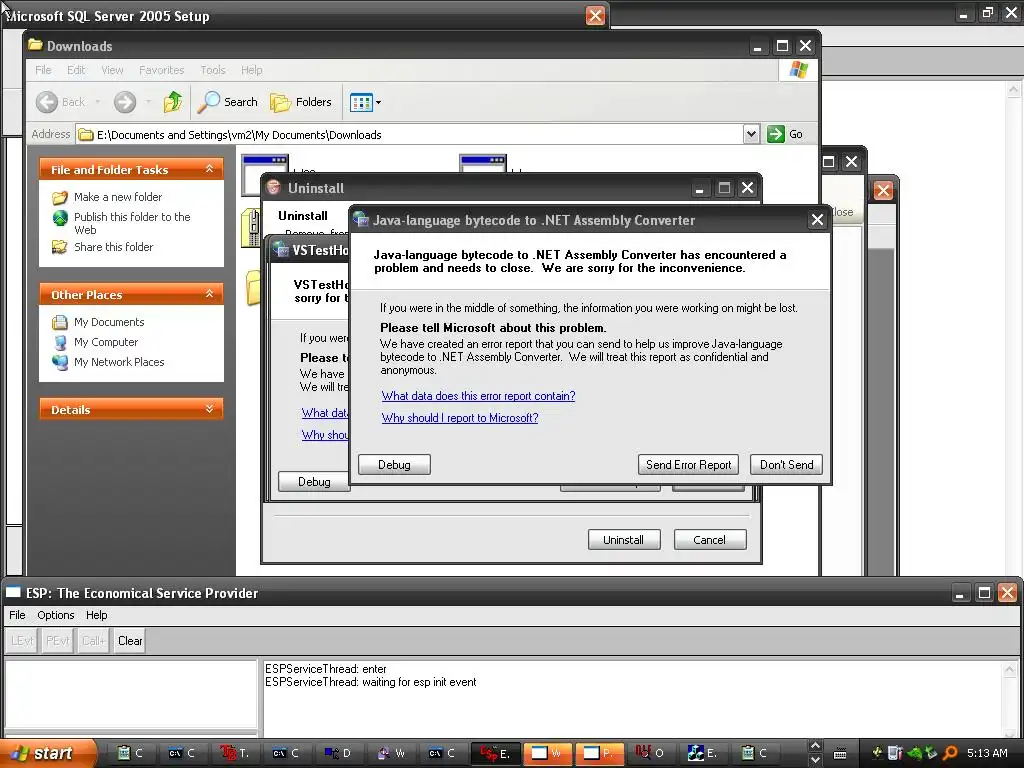Click the PEvt button in ESP toolbar
Viewport: 1024px width, 768px height.
(57, 641)
